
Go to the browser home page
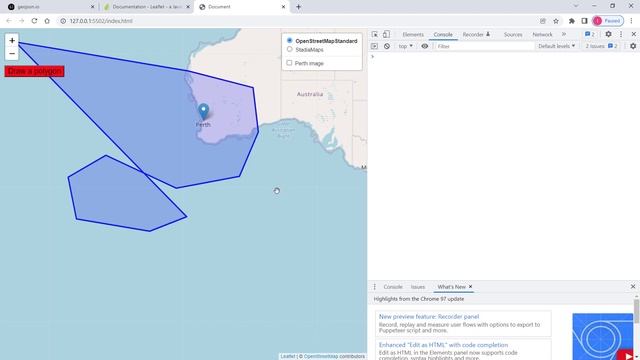coord(47,21)
